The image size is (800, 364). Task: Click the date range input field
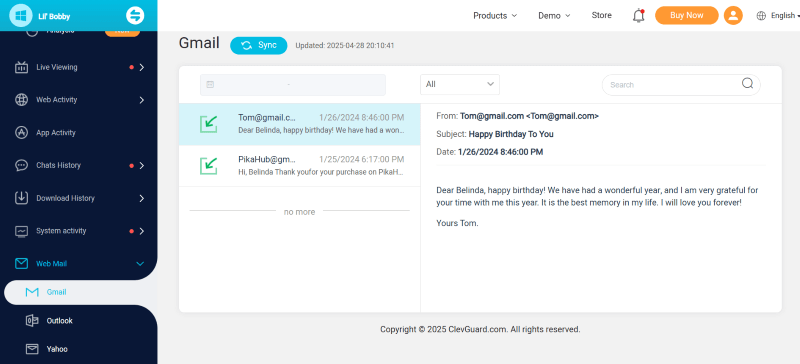293,85
